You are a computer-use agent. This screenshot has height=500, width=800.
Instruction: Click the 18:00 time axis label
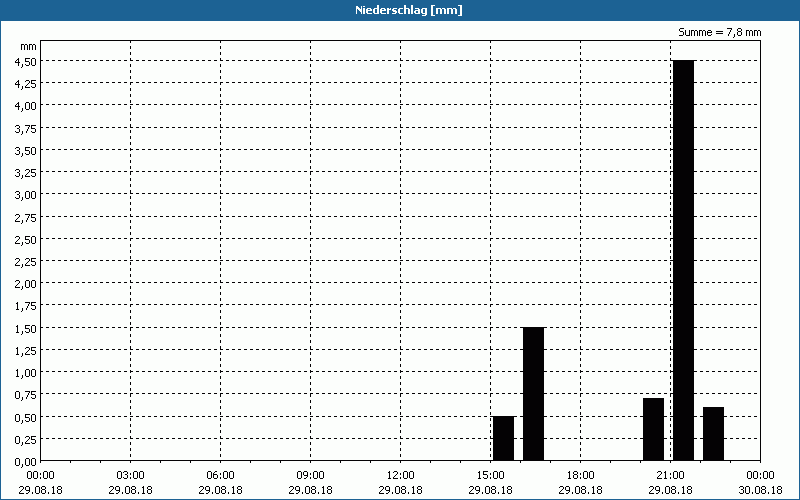581,476
